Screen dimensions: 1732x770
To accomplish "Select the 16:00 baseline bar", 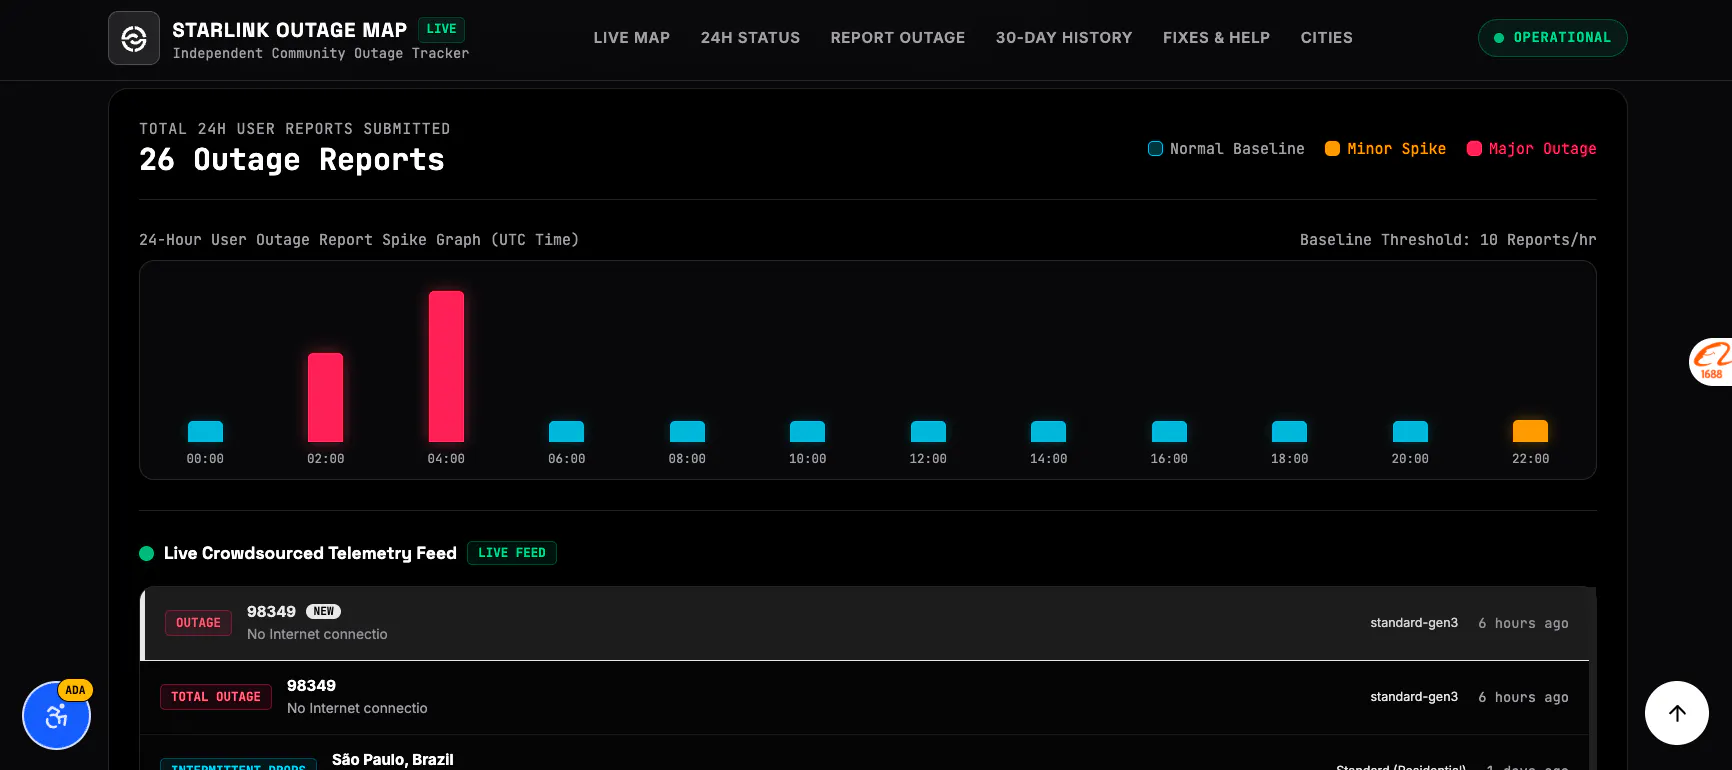I will click(x=1169, y=431).
